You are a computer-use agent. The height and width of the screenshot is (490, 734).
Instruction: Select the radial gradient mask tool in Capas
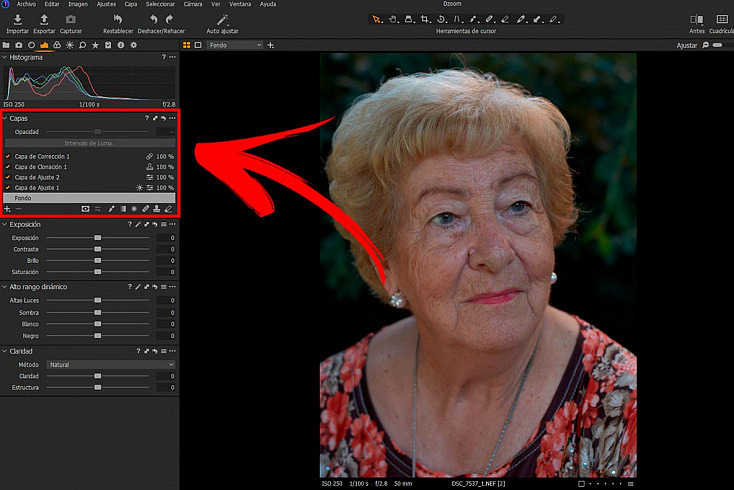point(134,209)
